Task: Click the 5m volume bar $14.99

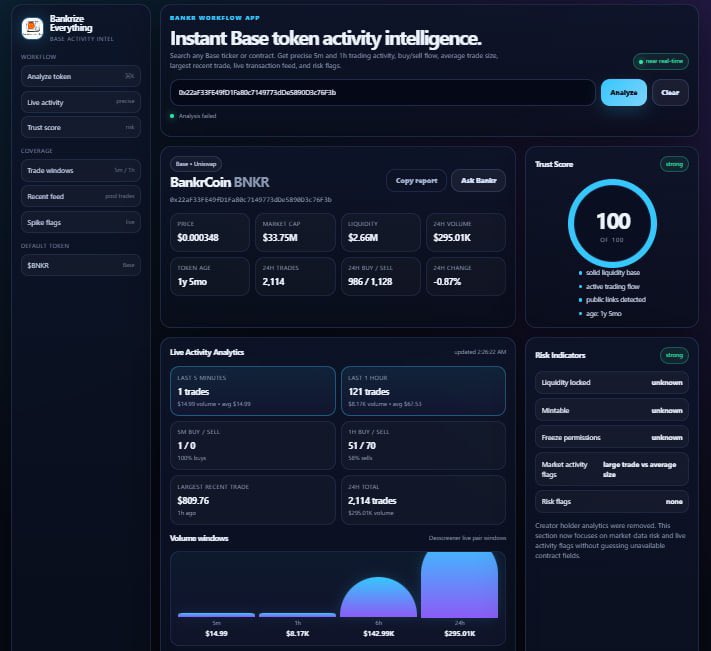Action: click(x=216, y=615)
